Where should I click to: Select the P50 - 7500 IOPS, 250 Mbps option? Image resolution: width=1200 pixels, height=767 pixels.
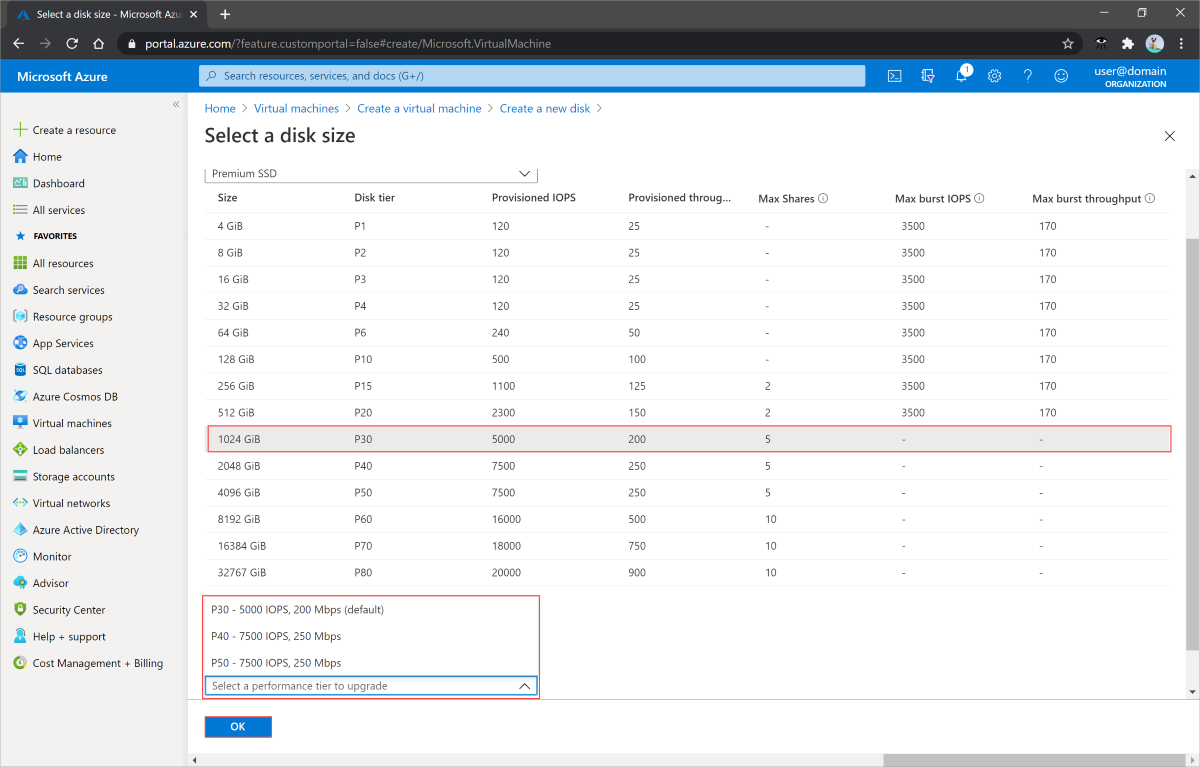(x=276, y=663)
